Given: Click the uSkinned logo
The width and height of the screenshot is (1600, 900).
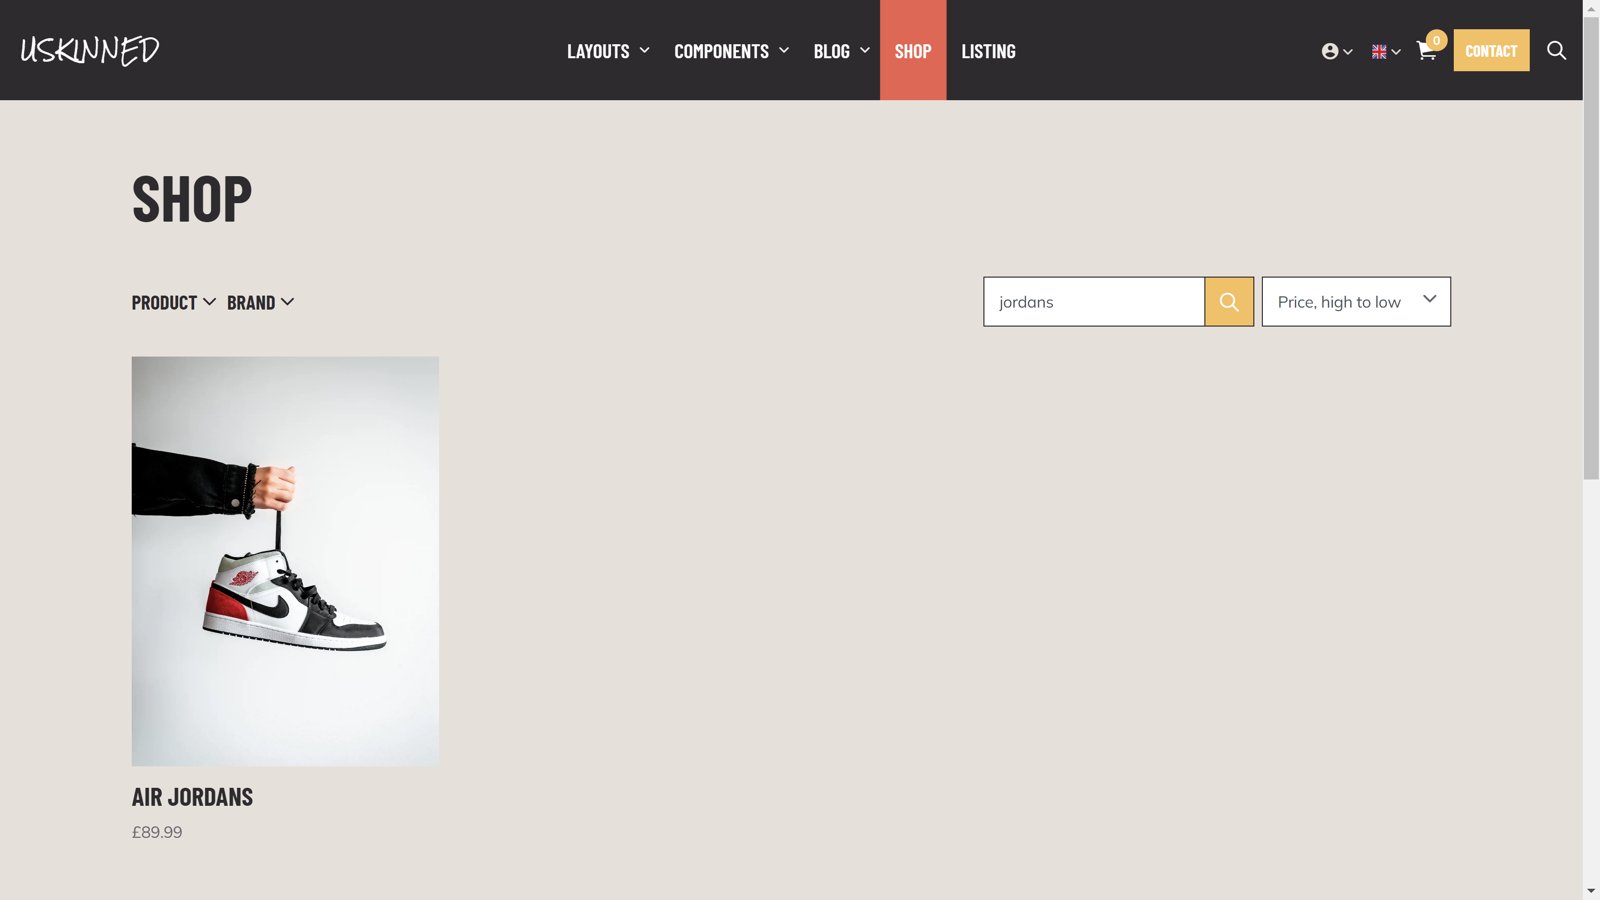Looking at the screenshot, I should (x=90, y=50).
